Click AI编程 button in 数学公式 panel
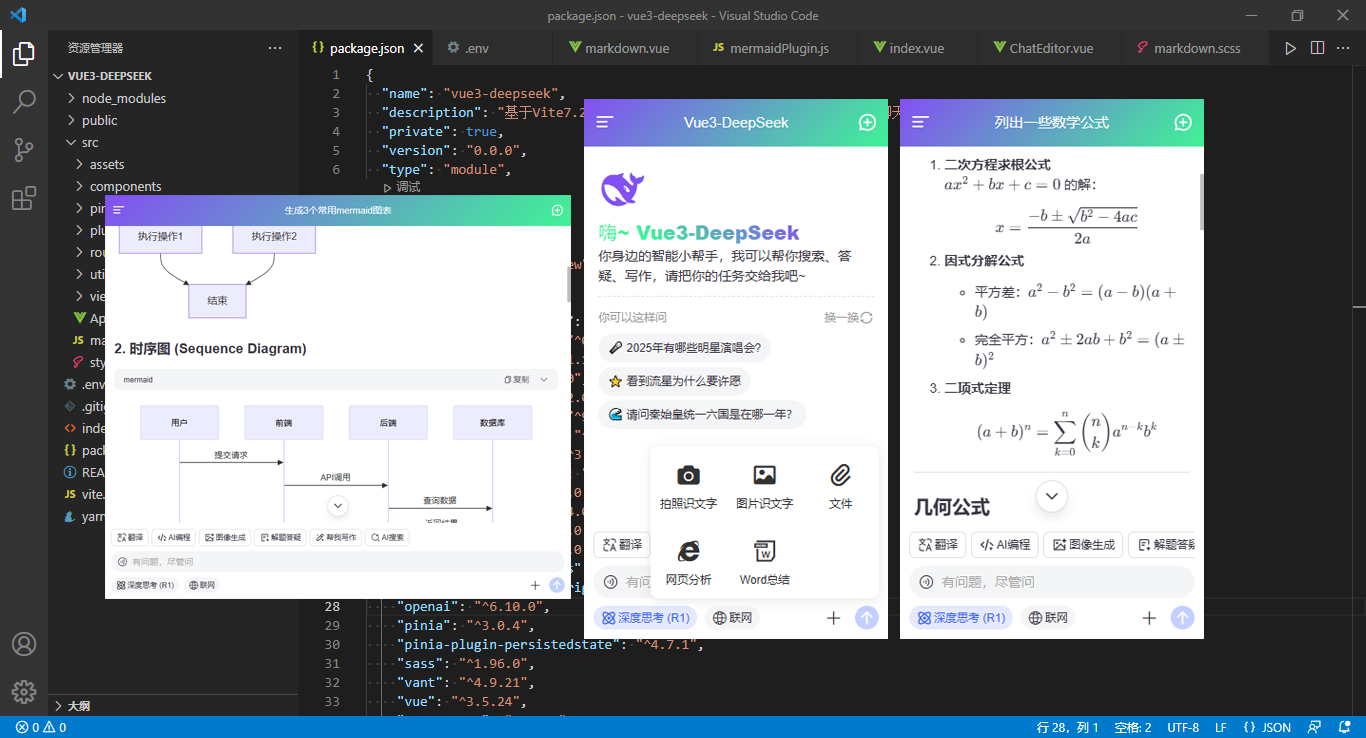This screenshot has width=1366, height=738. (1003, 545)
